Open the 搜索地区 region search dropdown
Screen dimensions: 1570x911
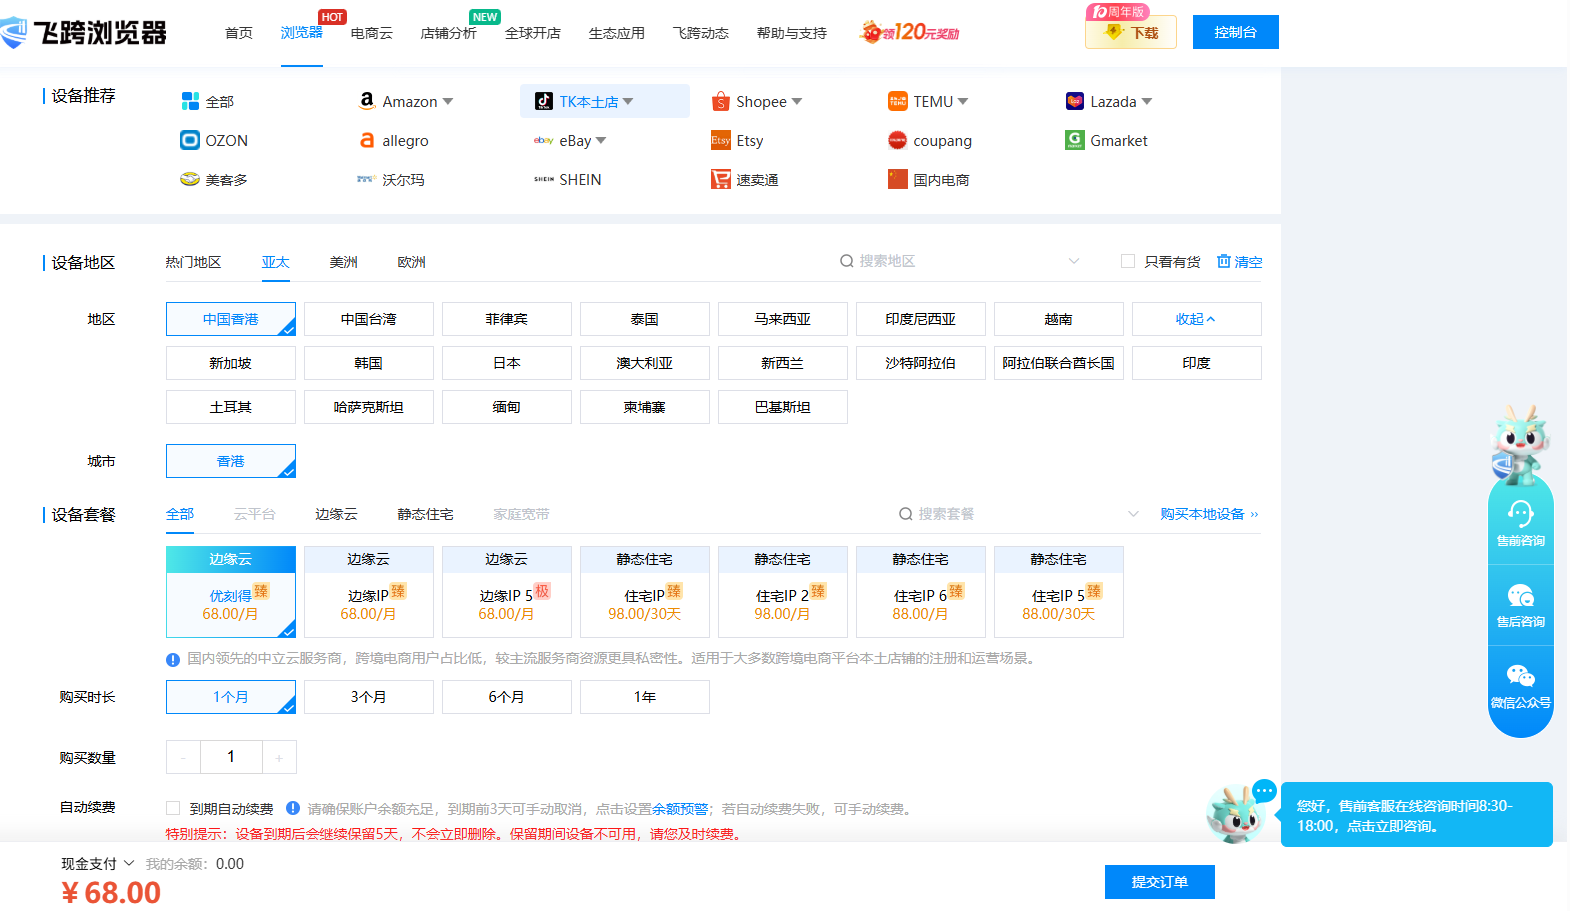point(960,261)
